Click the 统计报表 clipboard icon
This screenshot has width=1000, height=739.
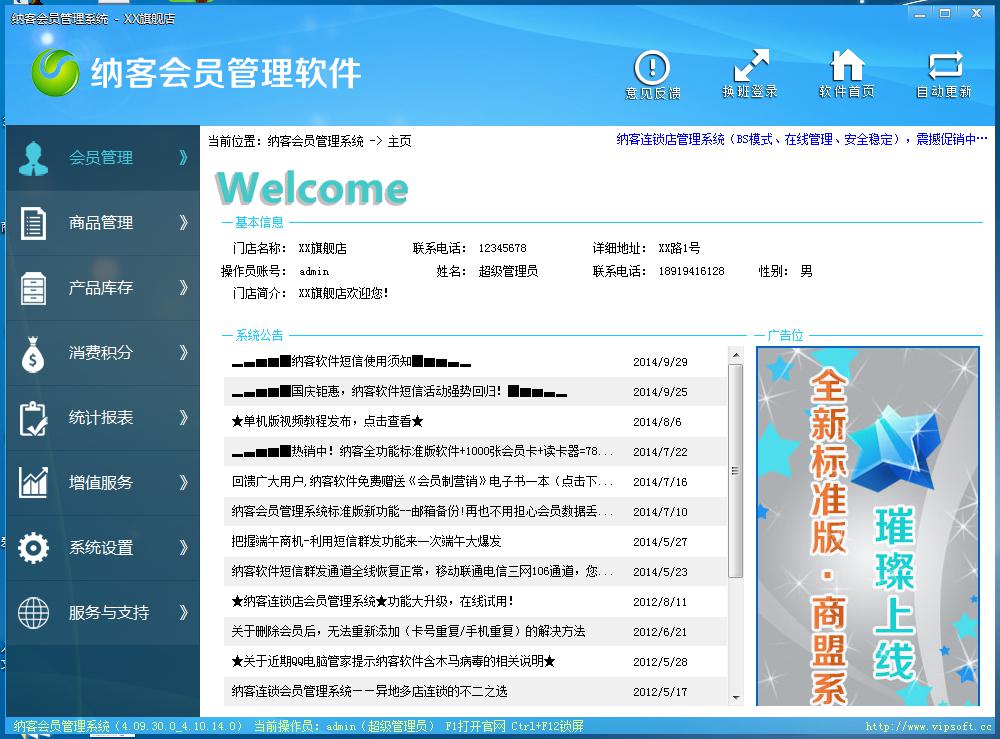tap(33, 418)
